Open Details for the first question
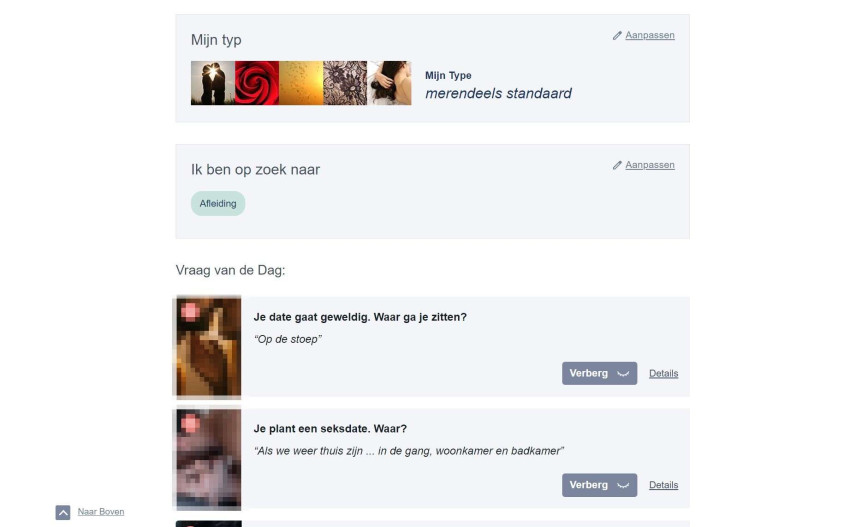850x527 pixels. click(x=664, y=374)
